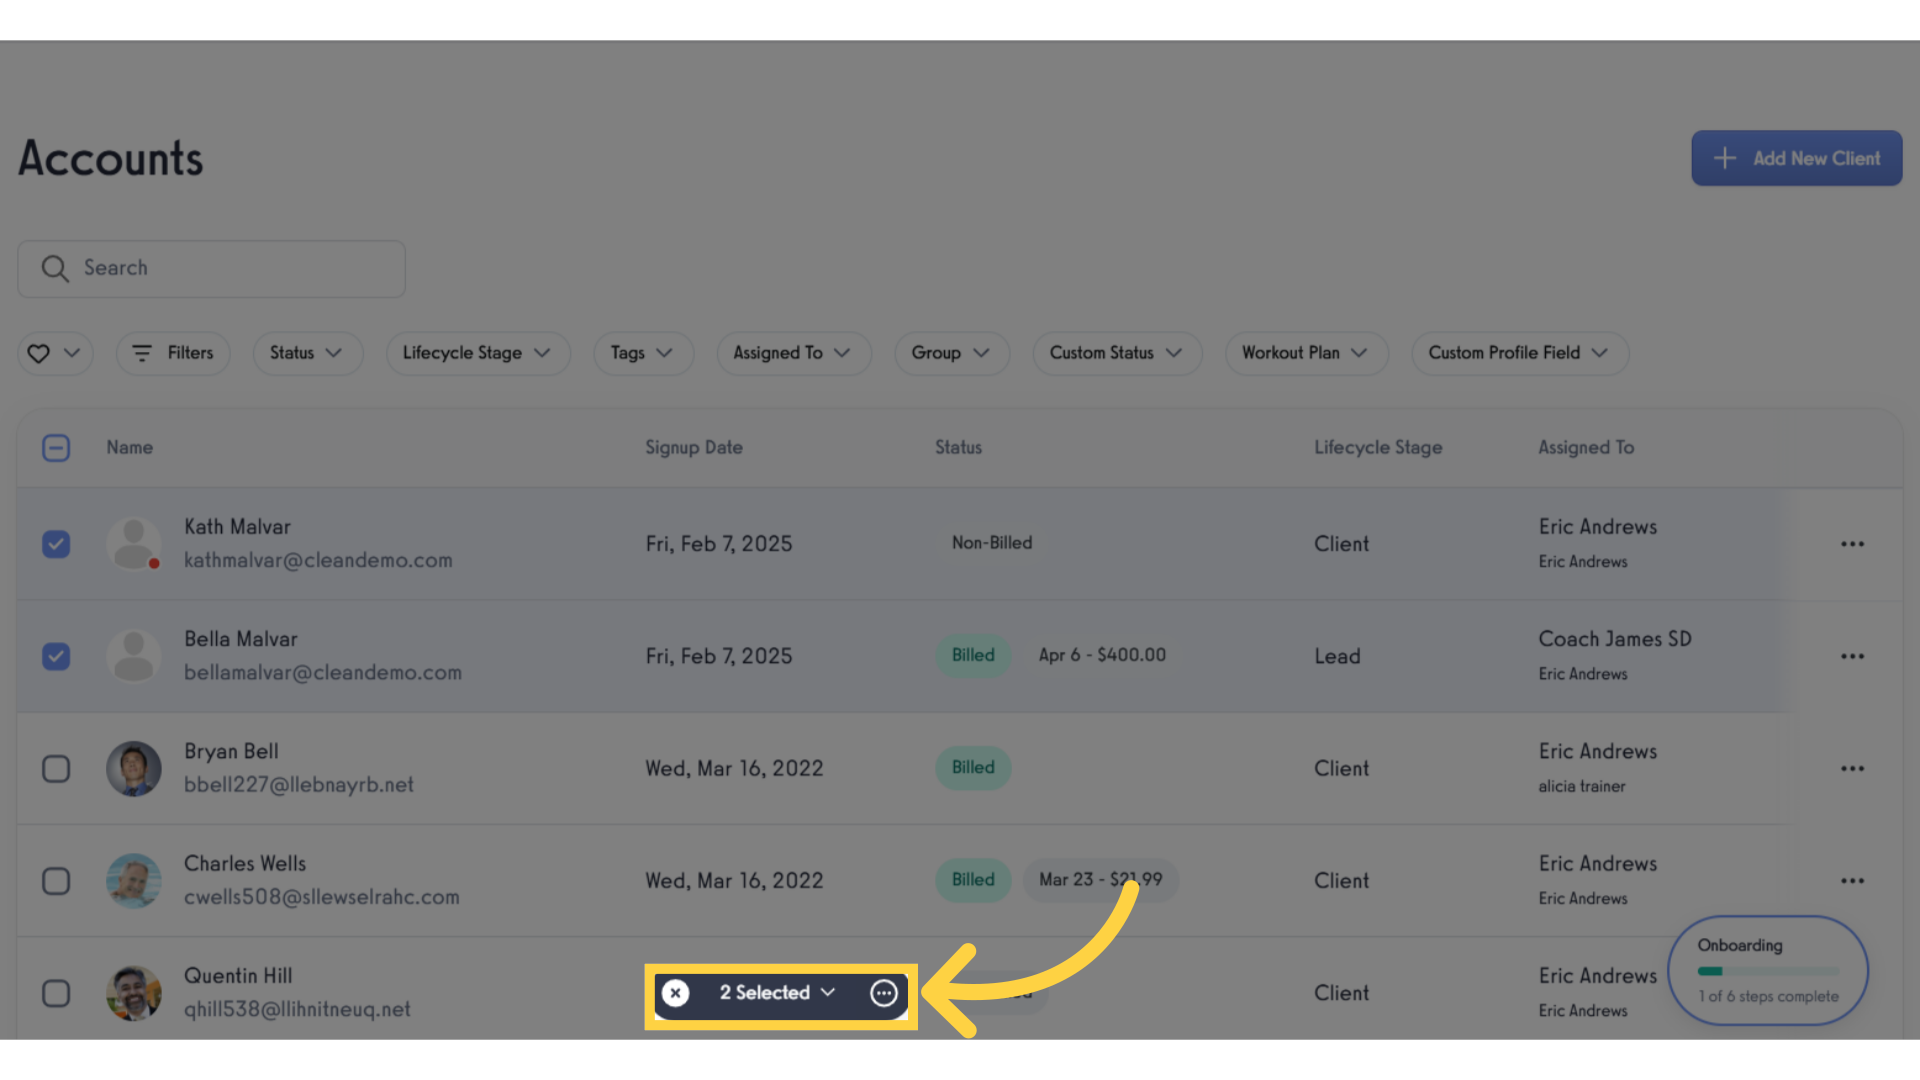Viewport: 1920px width, 1080px height.
Task: Open more options for Bryan Bell
Action: click(1852, 769)
